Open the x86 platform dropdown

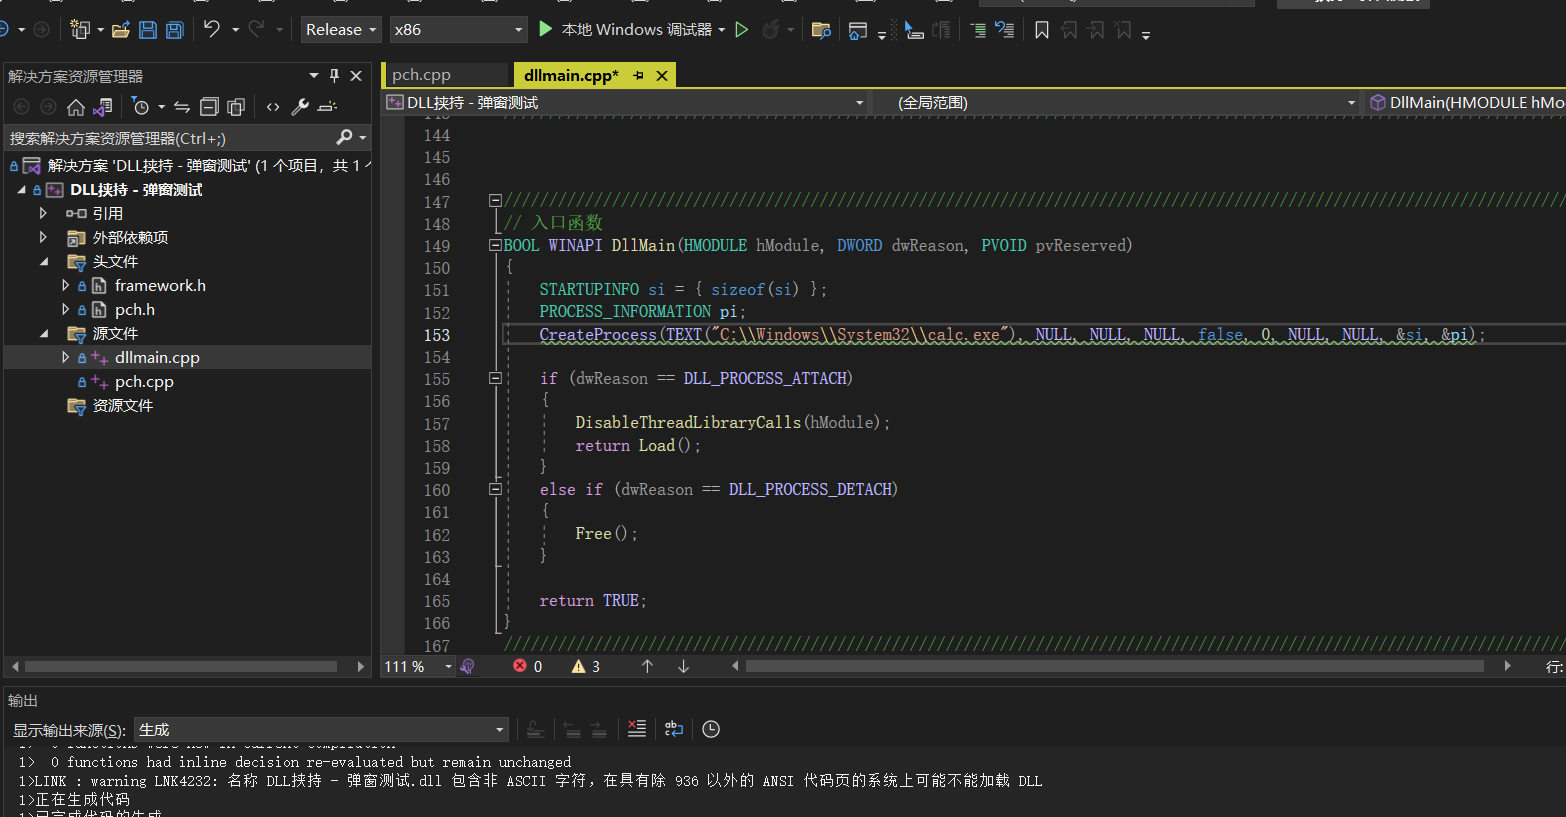click(458, 30)
